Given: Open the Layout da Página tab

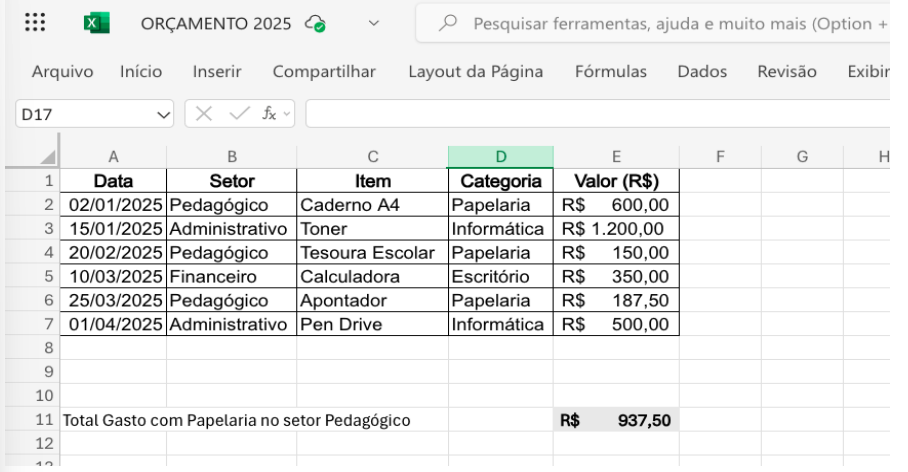Looking at the screenshot, I should [x=475, y=71].
